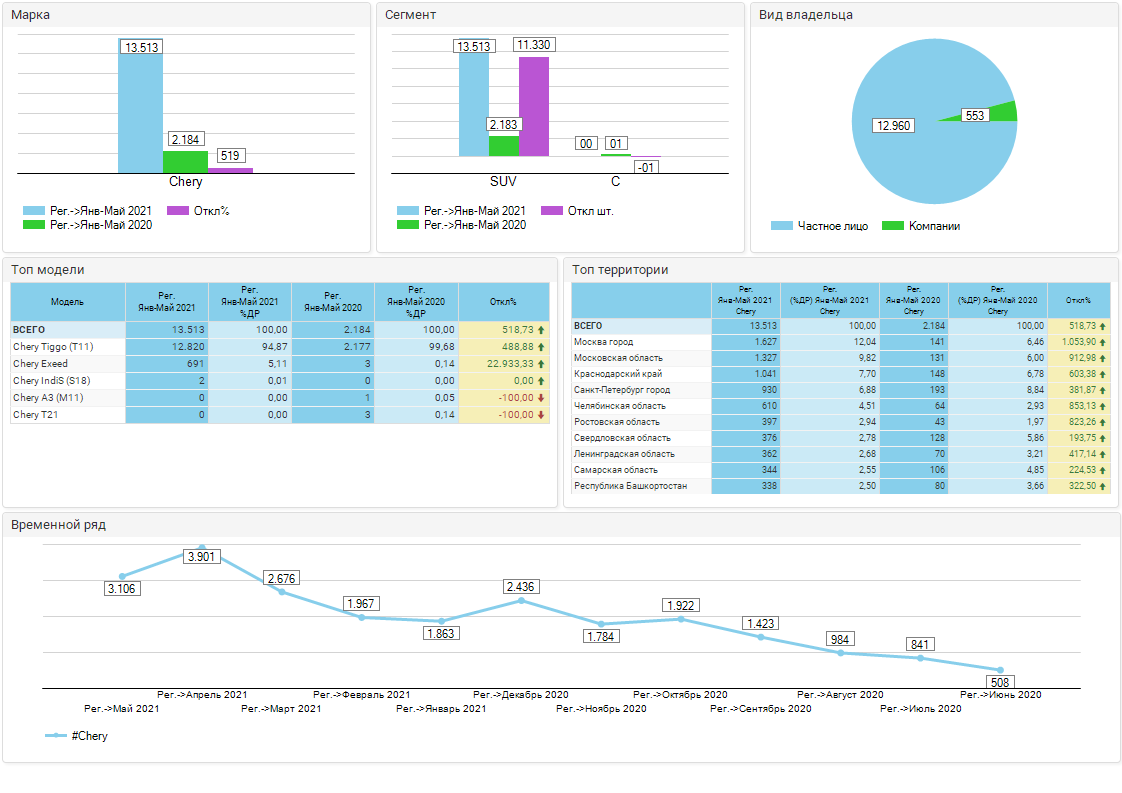Image resolution: width=1122 pixels, height=793 pixels.
Task: Sort Топ территории table by Откл% header
Action: point(1078,301)
